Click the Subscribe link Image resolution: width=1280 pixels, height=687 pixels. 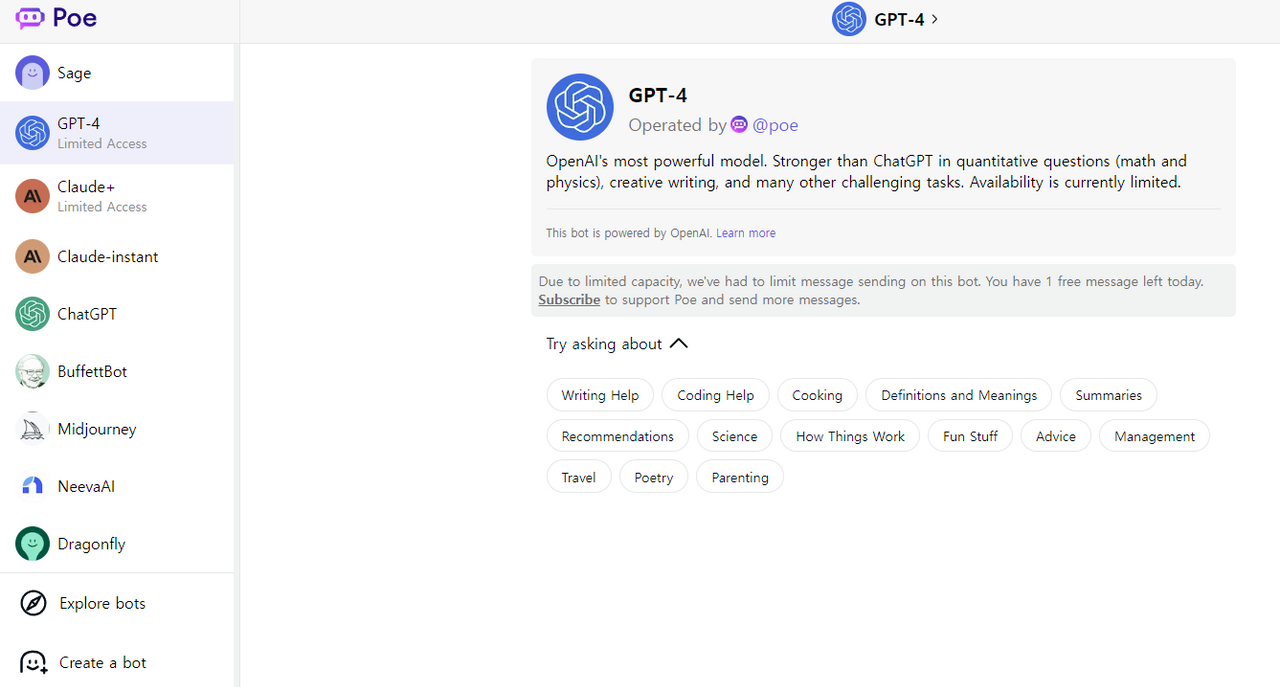tap(569, 300)
